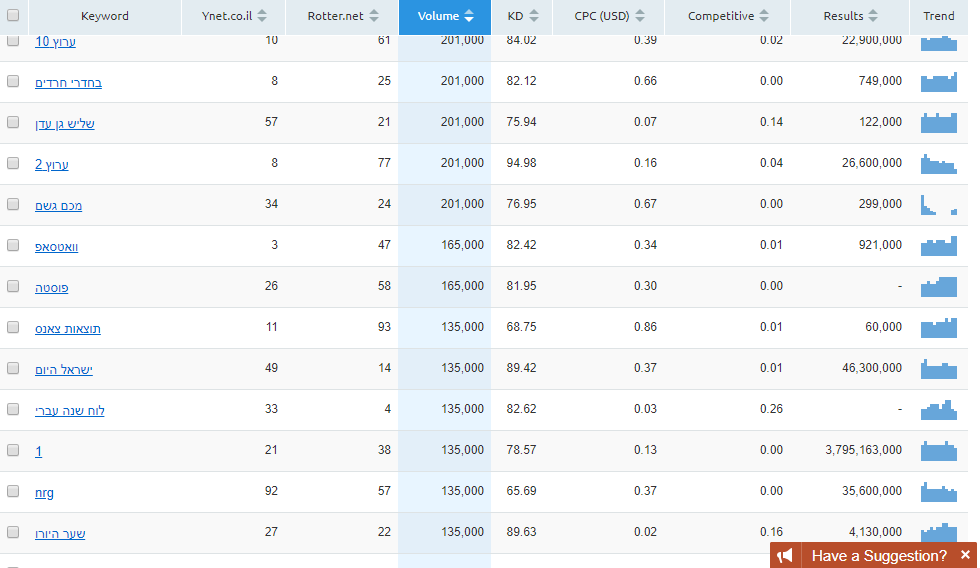Click results value 26,600,000
This screenshot has height=568, width=980.
click(x=872, y=163)
